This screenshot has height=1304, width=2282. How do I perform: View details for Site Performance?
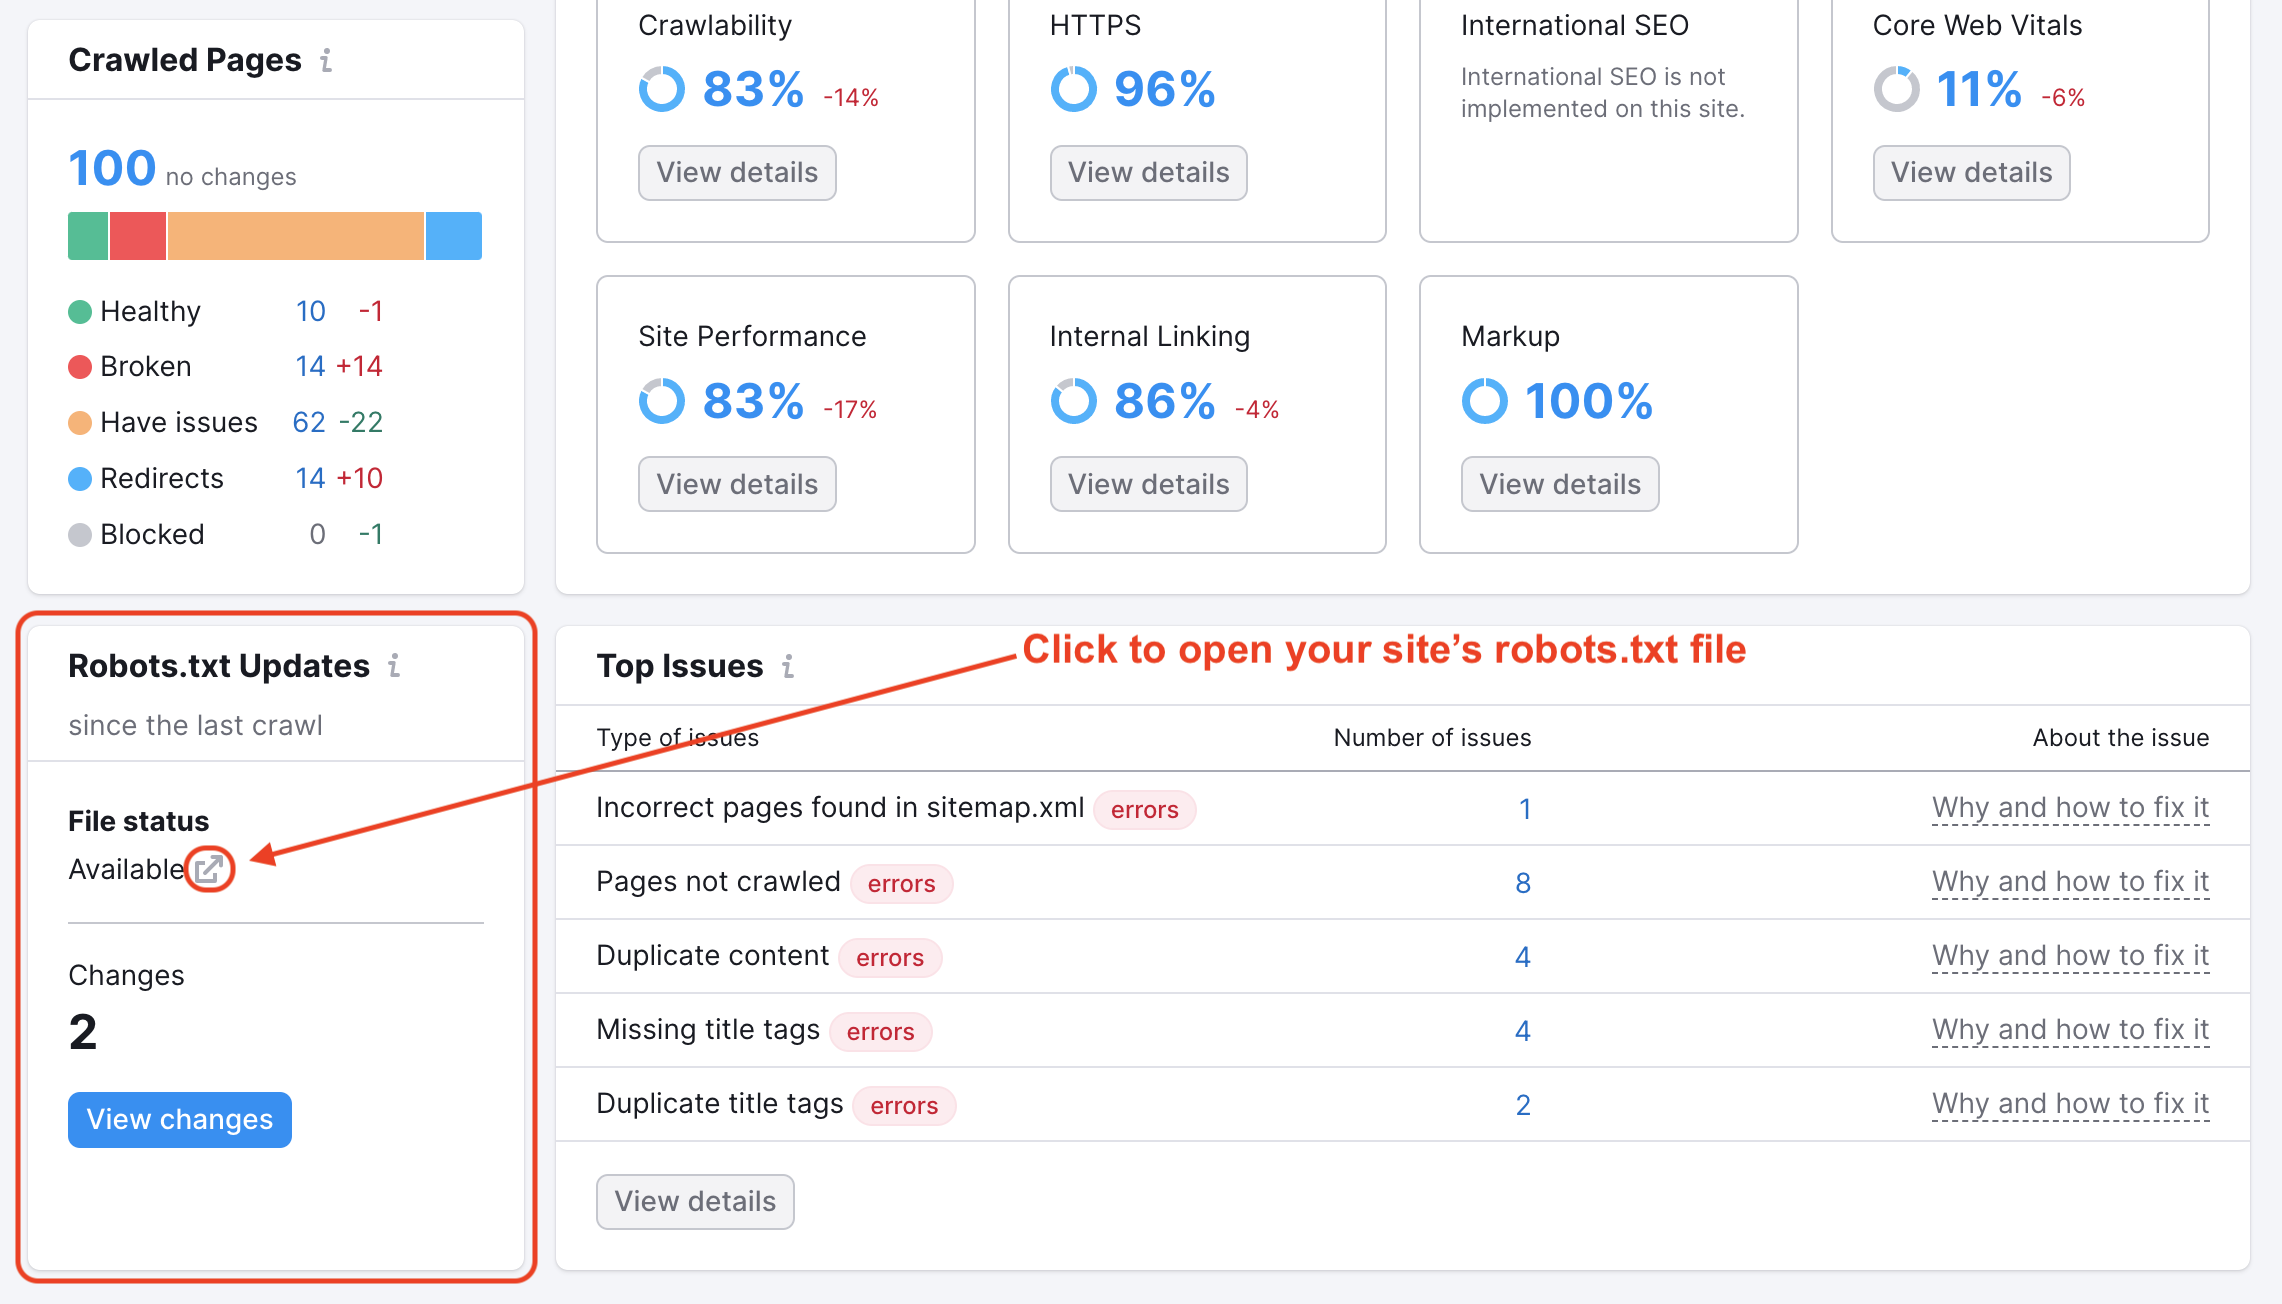(736, 484)
